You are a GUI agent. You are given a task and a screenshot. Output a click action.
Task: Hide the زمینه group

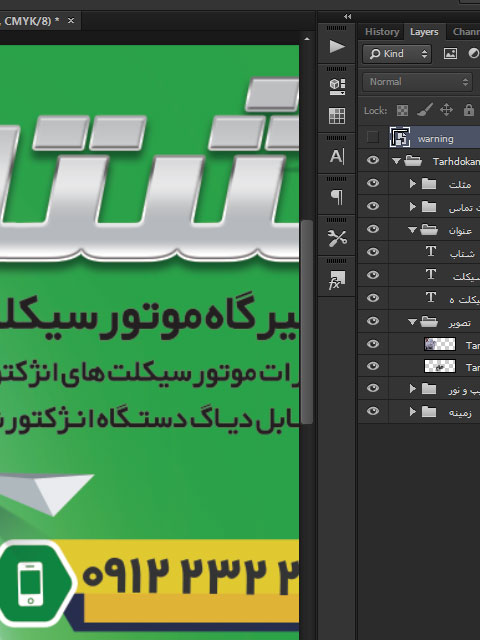(373, 411)
